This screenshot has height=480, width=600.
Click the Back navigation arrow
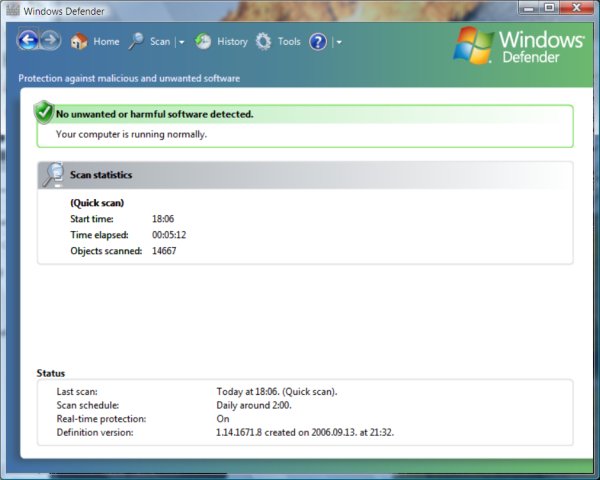coord(28,41)
